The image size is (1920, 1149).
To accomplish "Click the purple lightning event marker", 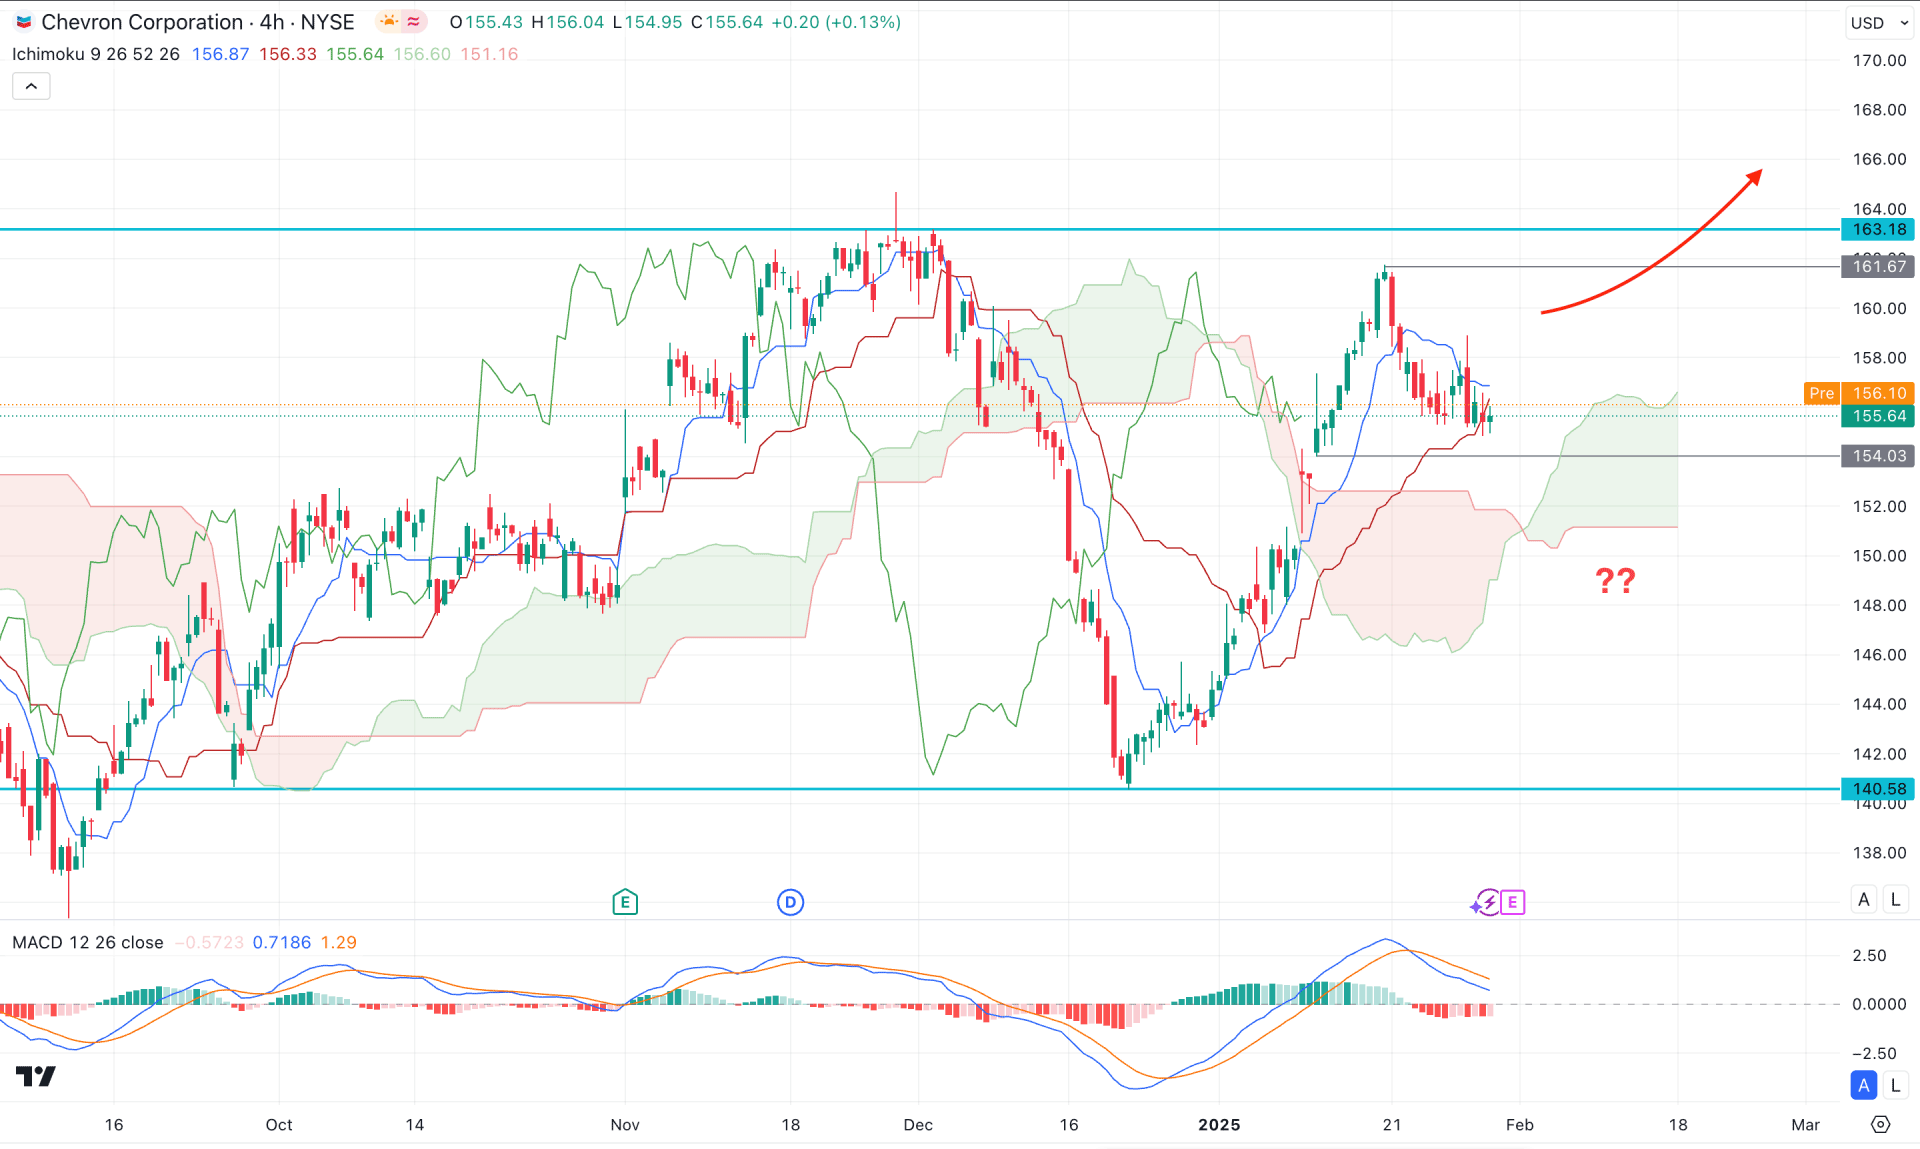I will click(1487, 902).
